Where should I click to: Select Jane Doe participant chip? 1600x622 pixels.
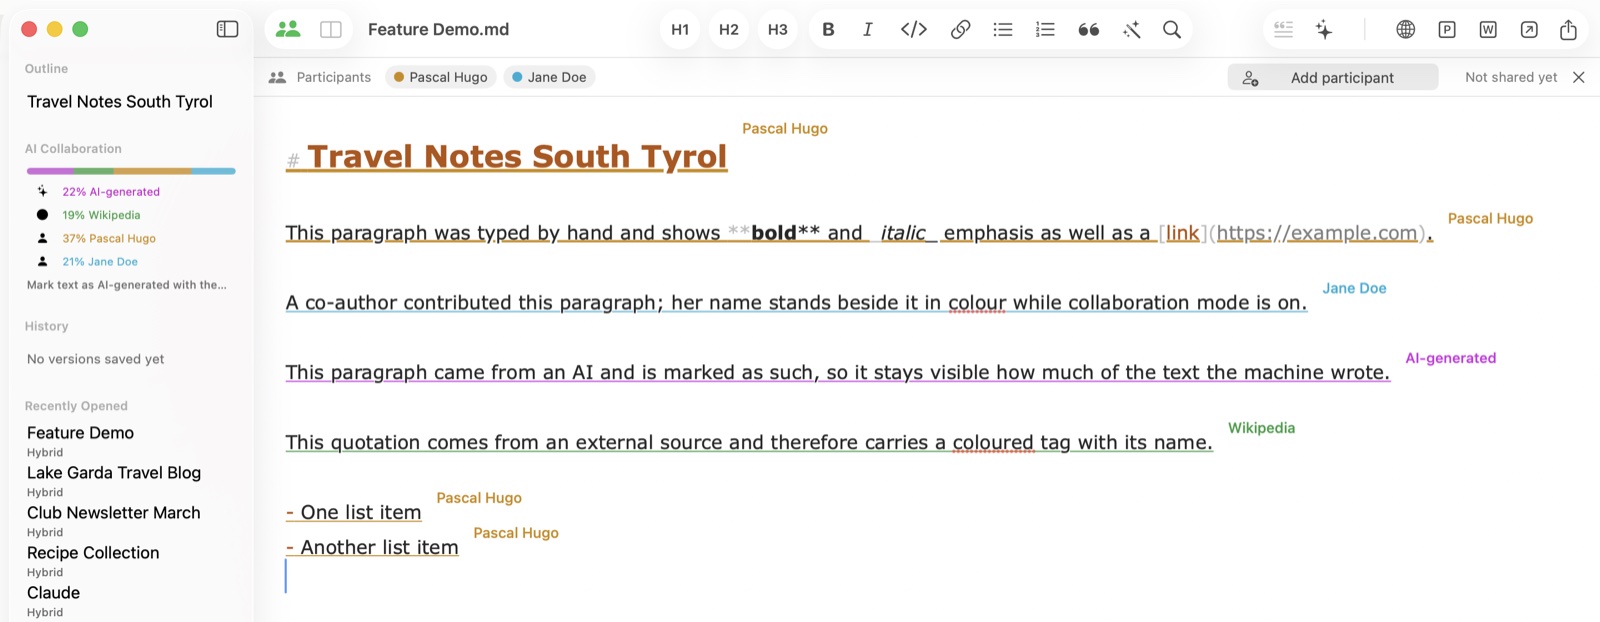(549, 77)
